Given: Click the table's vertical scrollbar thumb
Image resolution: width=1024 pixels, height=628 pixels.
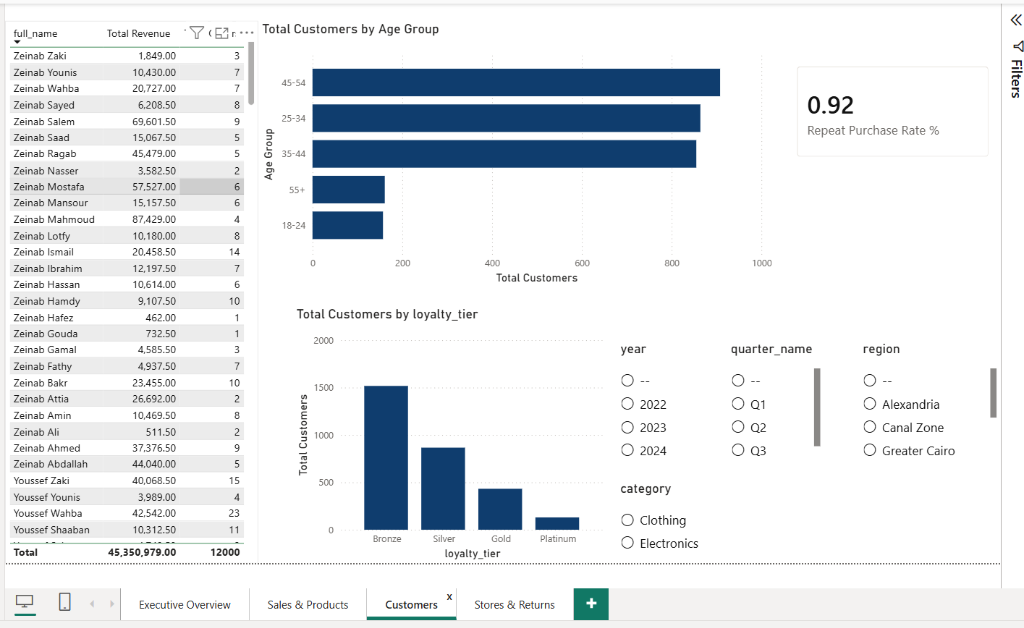Looking at the screenshot, I should click(251, 73).
